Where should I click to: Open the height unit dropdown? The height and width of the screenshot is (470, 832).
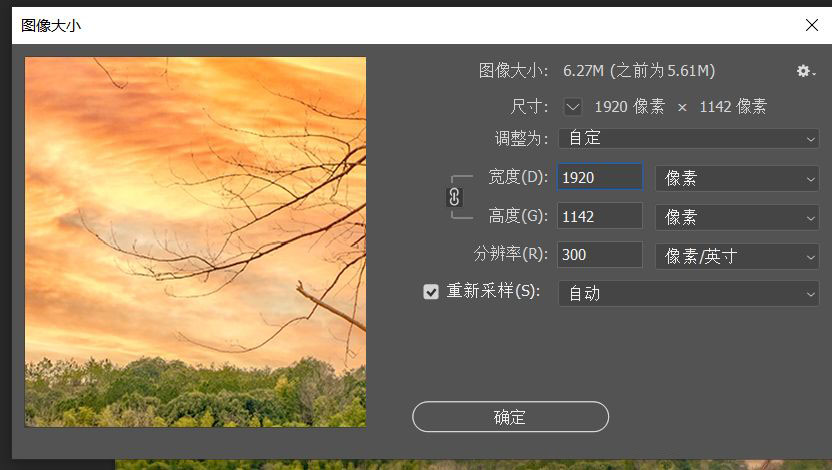[x=737, y=216]
